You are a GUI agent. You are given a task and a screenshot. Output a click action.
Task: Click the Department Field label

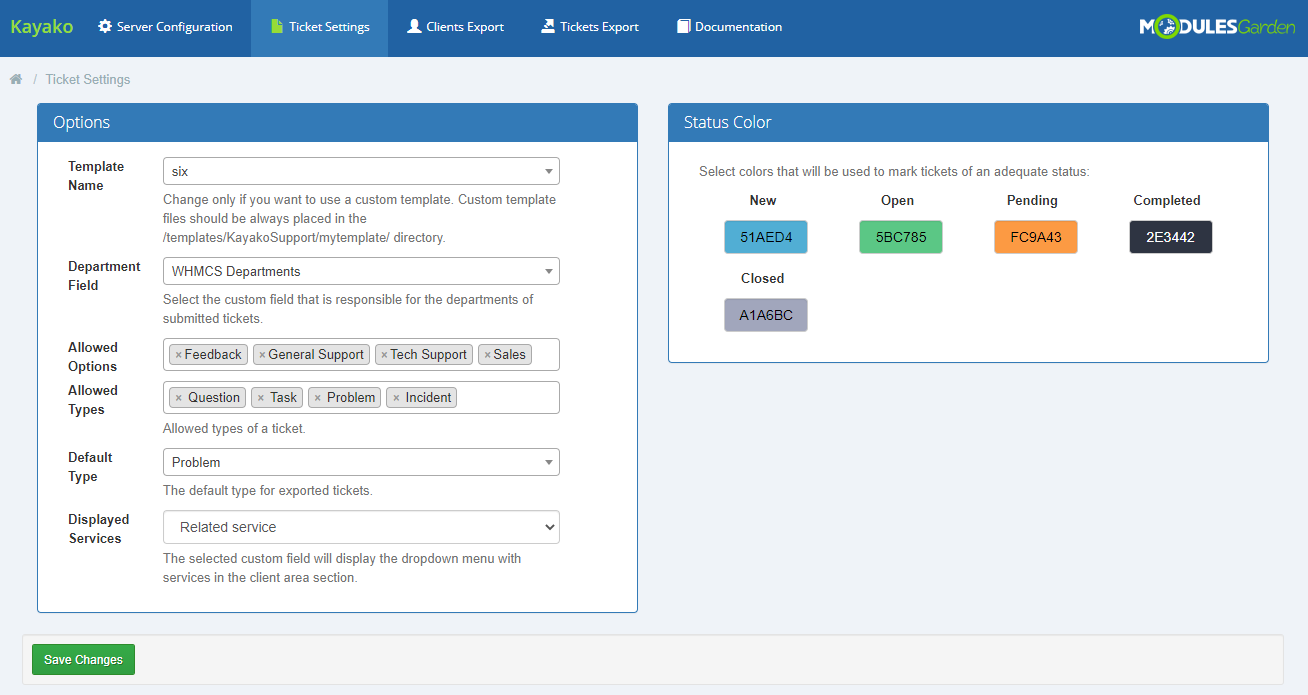pos(104,276)
